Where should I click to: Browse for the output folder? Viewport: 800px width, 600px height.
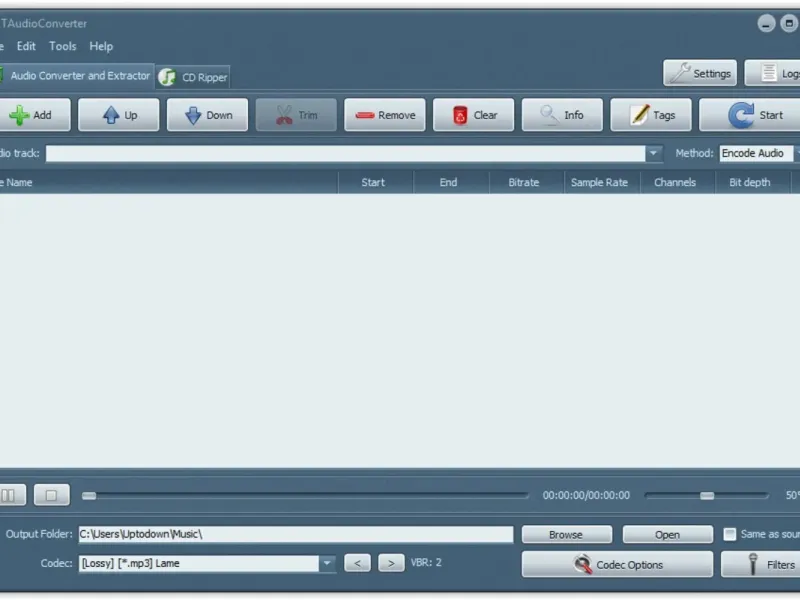pos(566,535)
